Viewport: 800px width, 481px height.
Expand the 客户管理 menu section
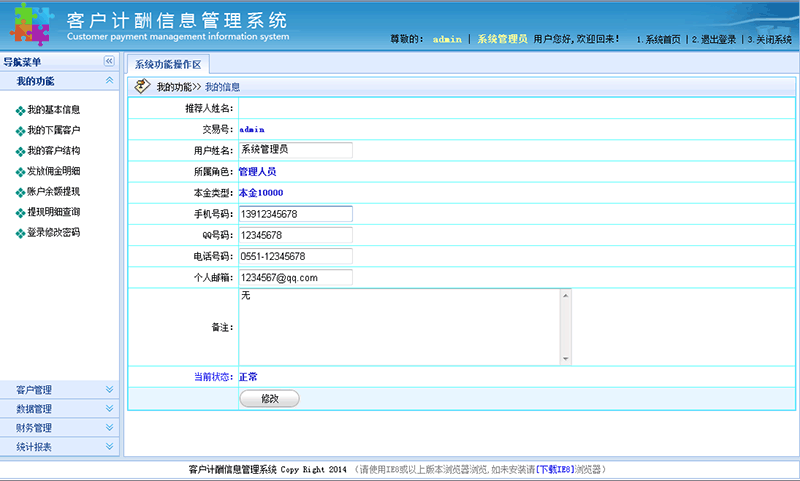109,389
